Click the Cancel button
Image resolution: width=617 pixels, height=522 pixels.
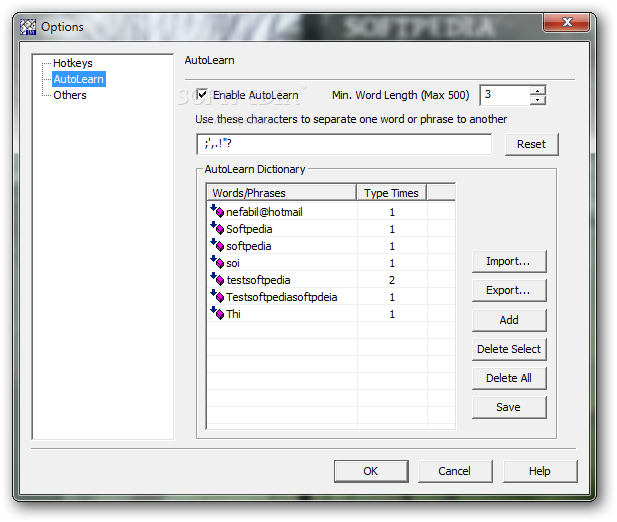(455, 471)
